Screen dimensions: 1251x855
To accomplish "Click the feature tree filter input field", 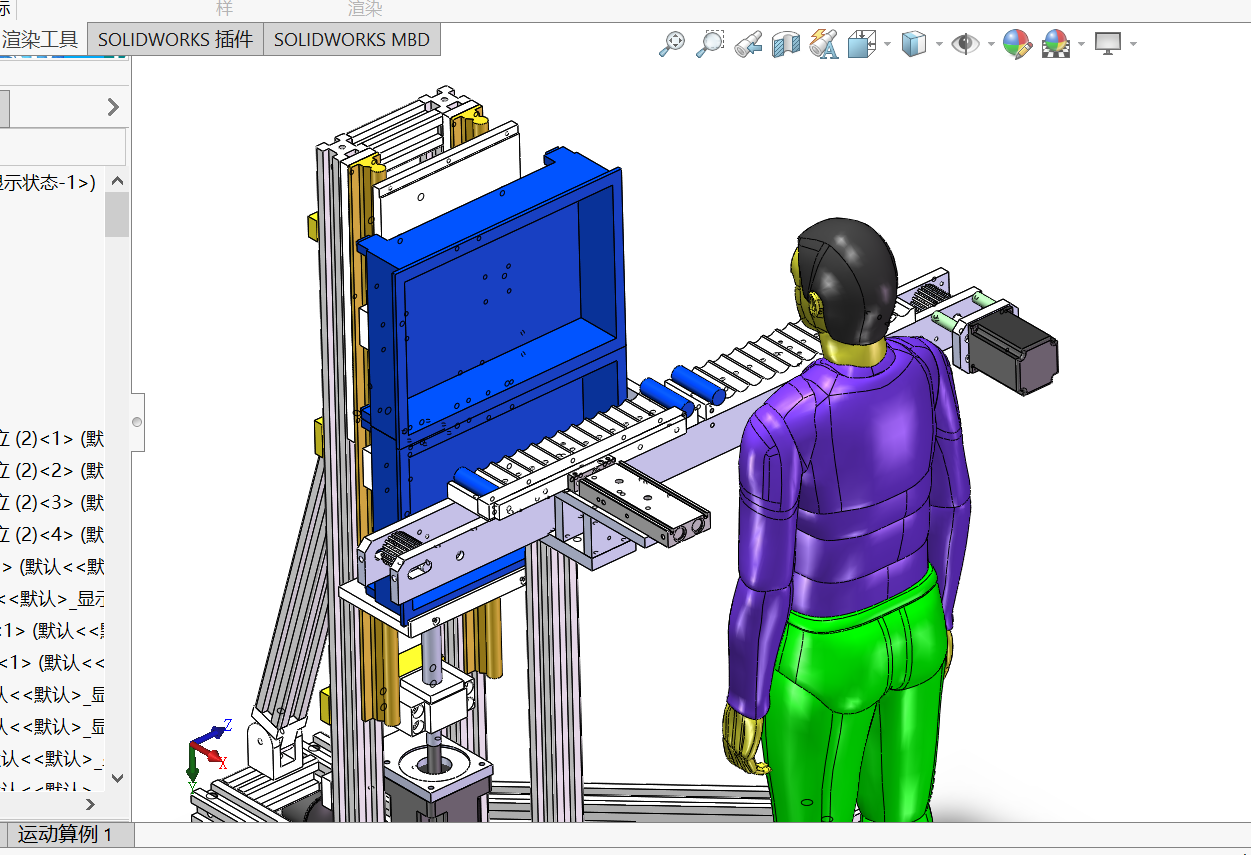I will 62,147.
